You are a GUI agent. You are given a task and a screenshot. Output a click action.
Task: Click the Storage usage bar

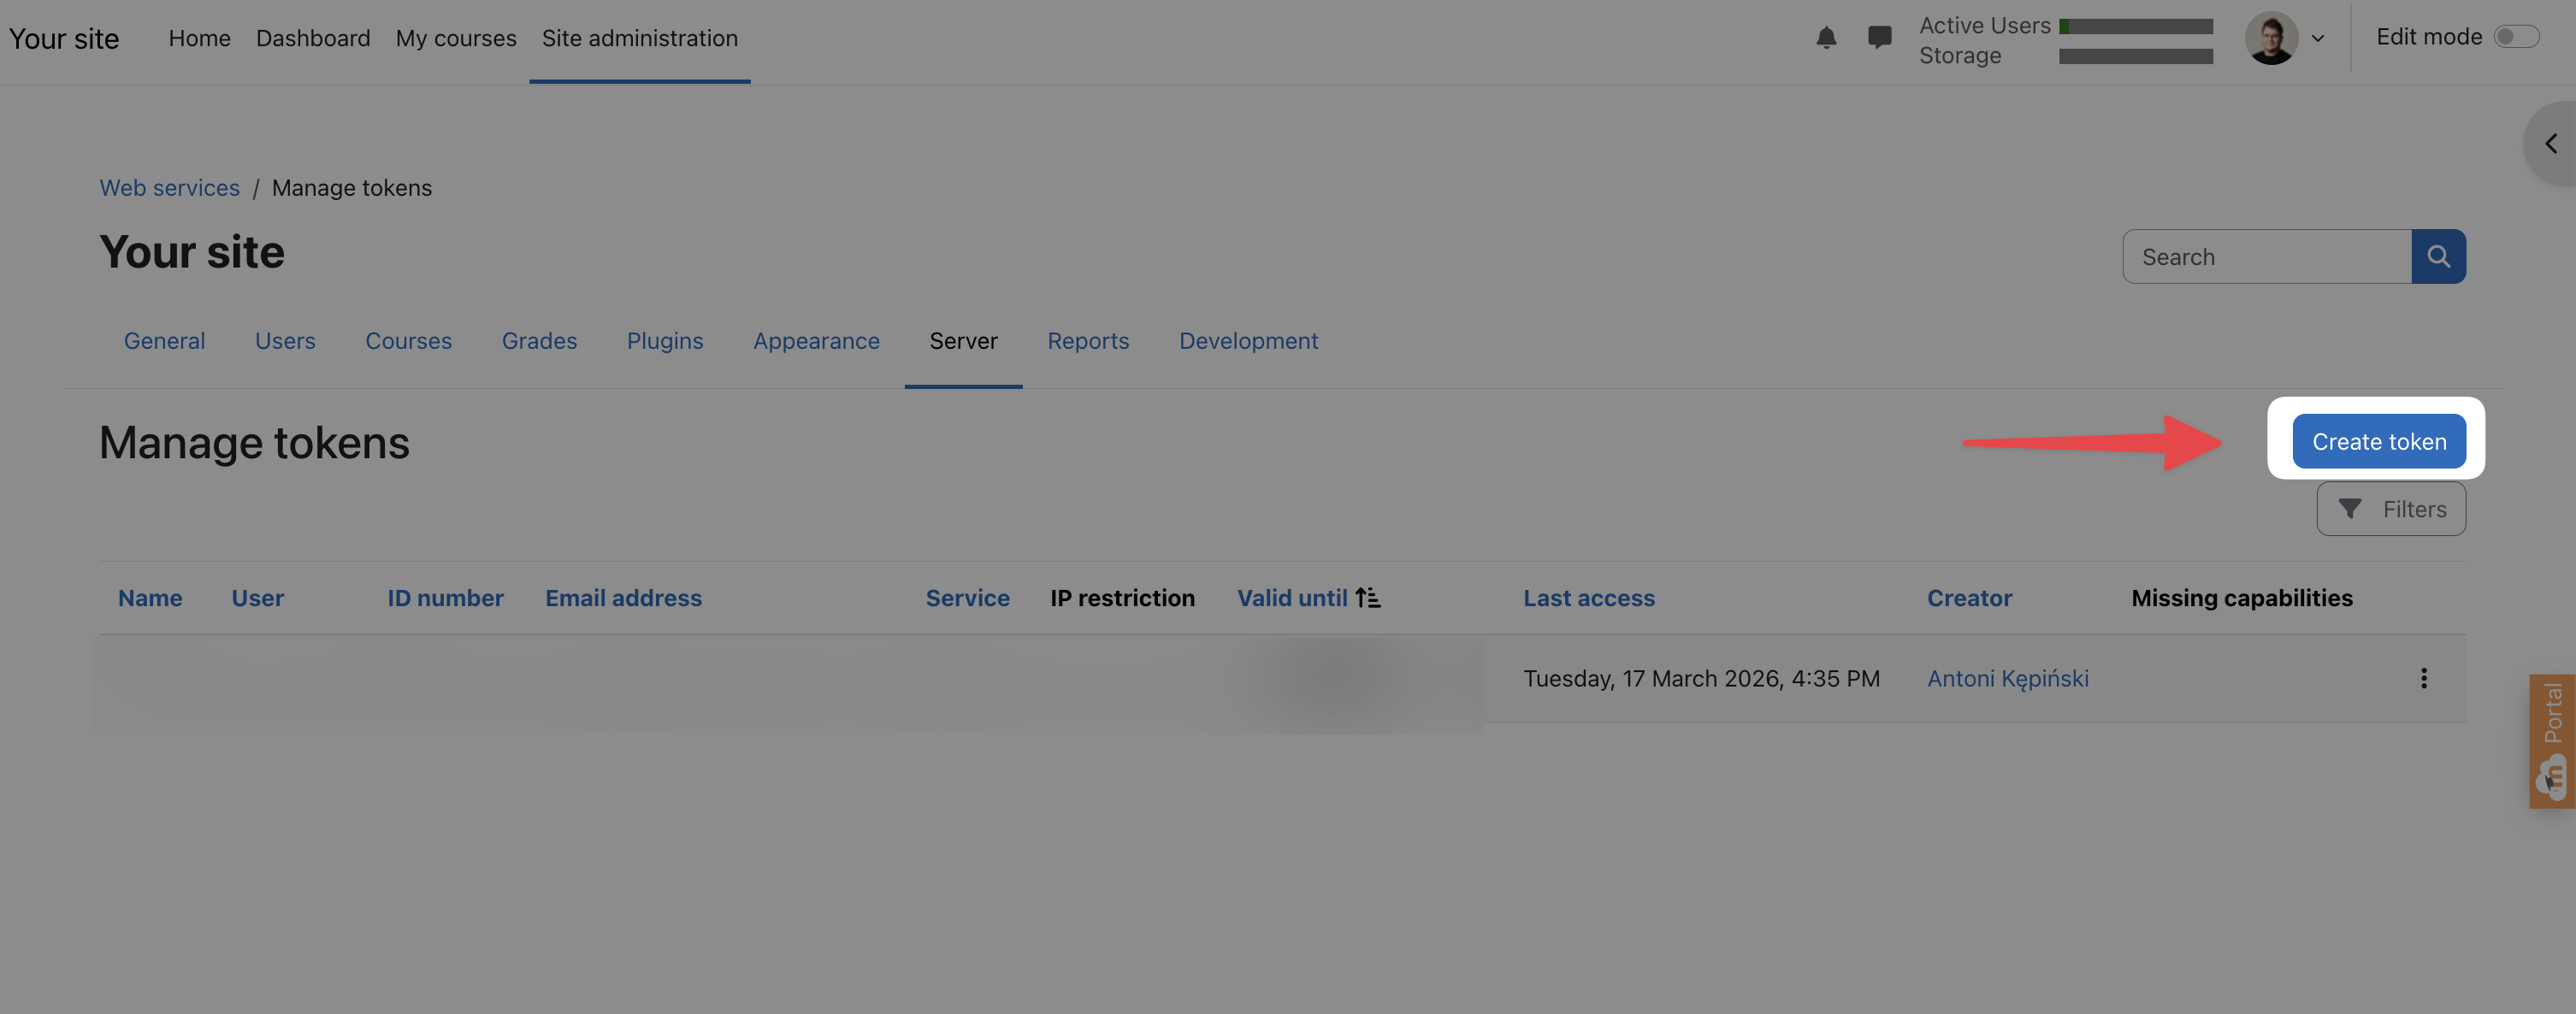point(2135,56)
